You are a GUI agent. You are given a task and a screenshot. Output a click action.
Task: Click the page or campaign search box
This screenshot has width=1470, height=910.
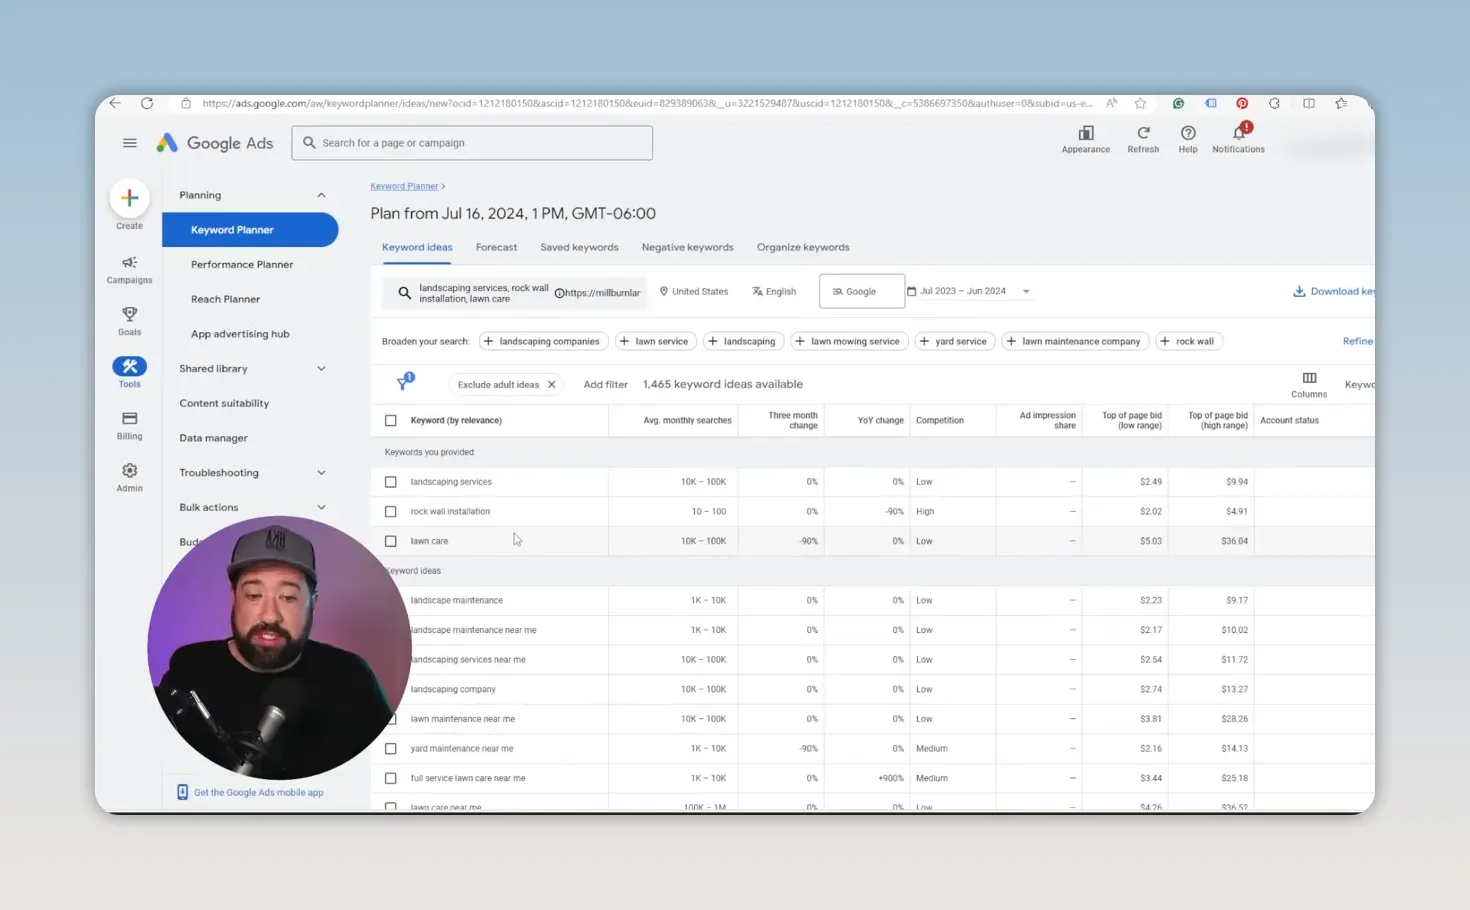[472, 143]
